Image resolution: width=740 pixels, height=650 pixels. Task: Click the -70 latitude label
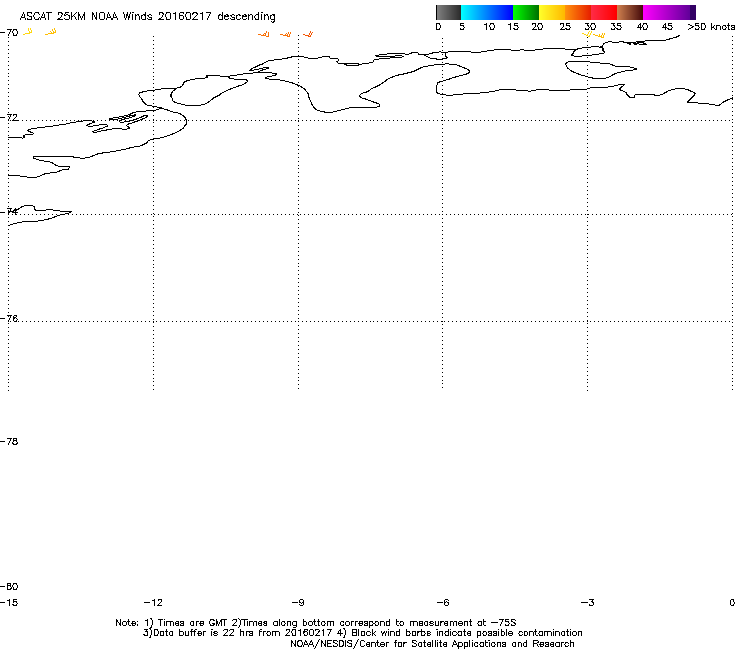coord(9,33)
